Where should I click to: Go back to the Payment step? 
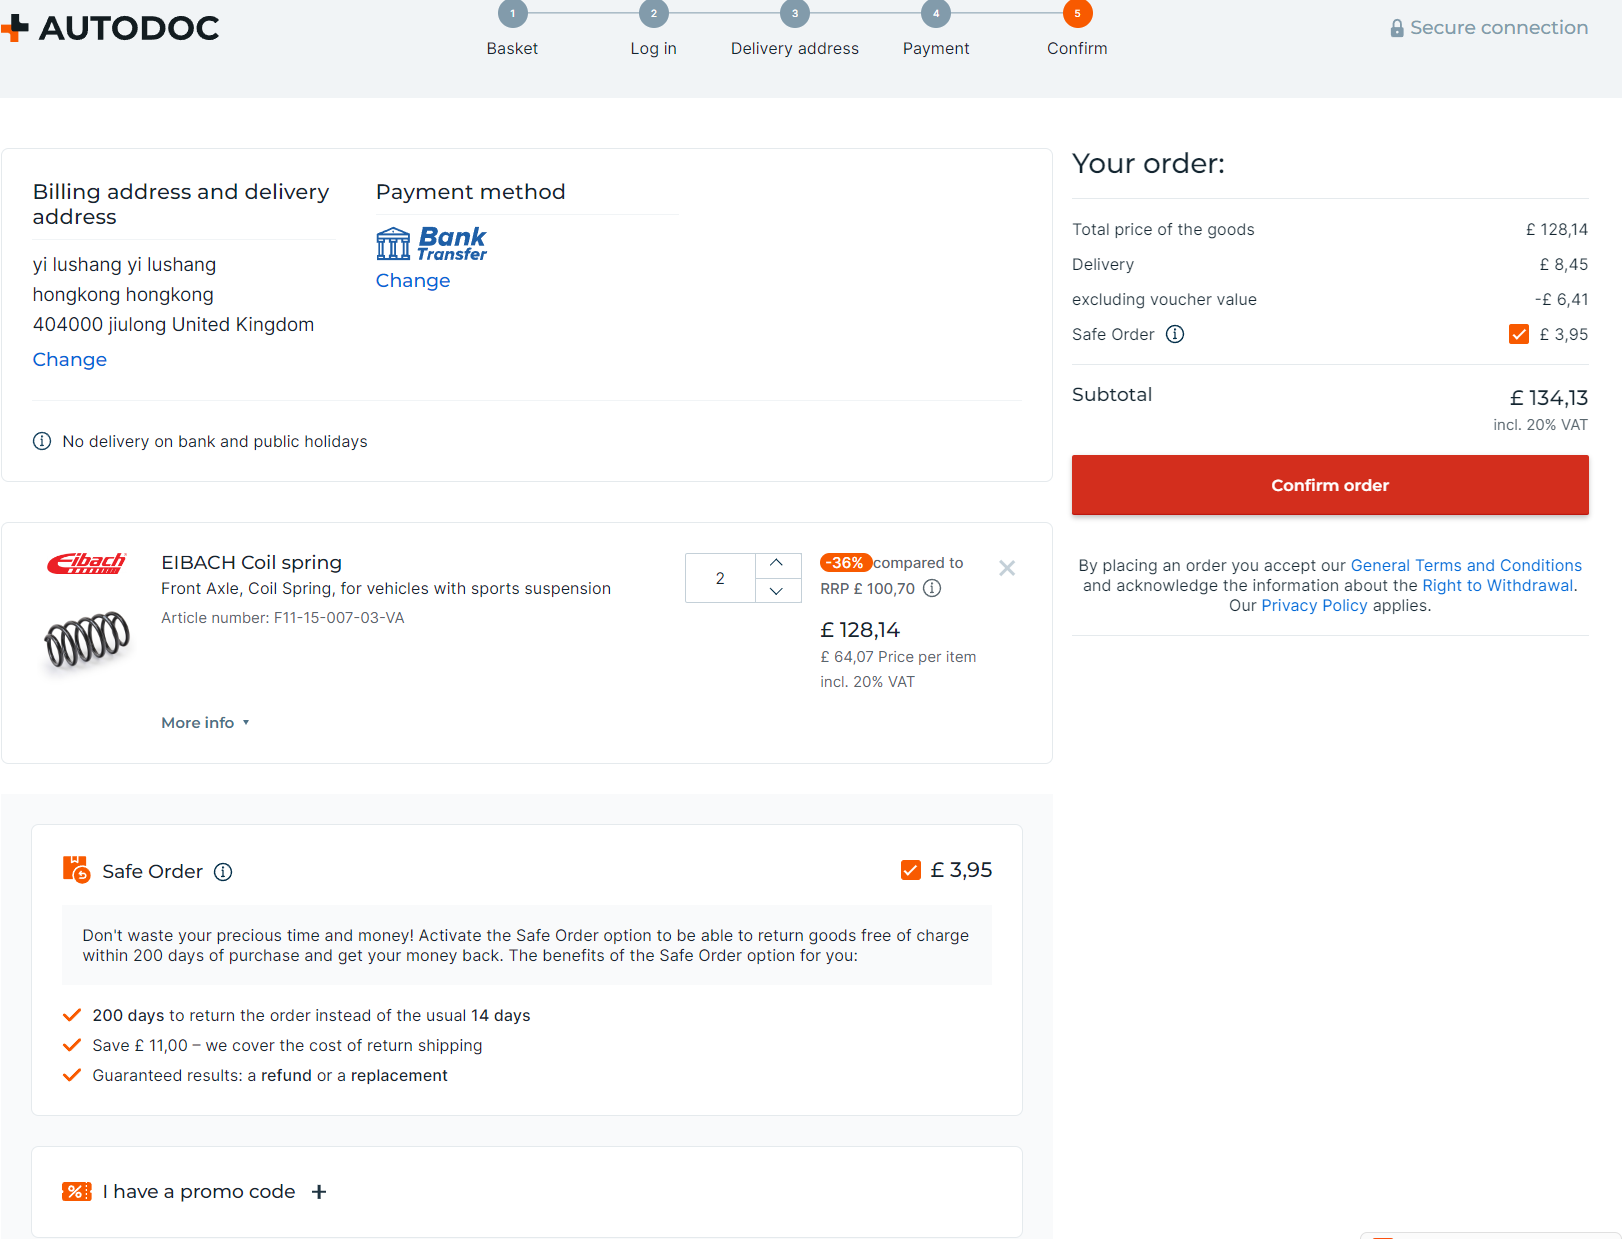(935, 15)
